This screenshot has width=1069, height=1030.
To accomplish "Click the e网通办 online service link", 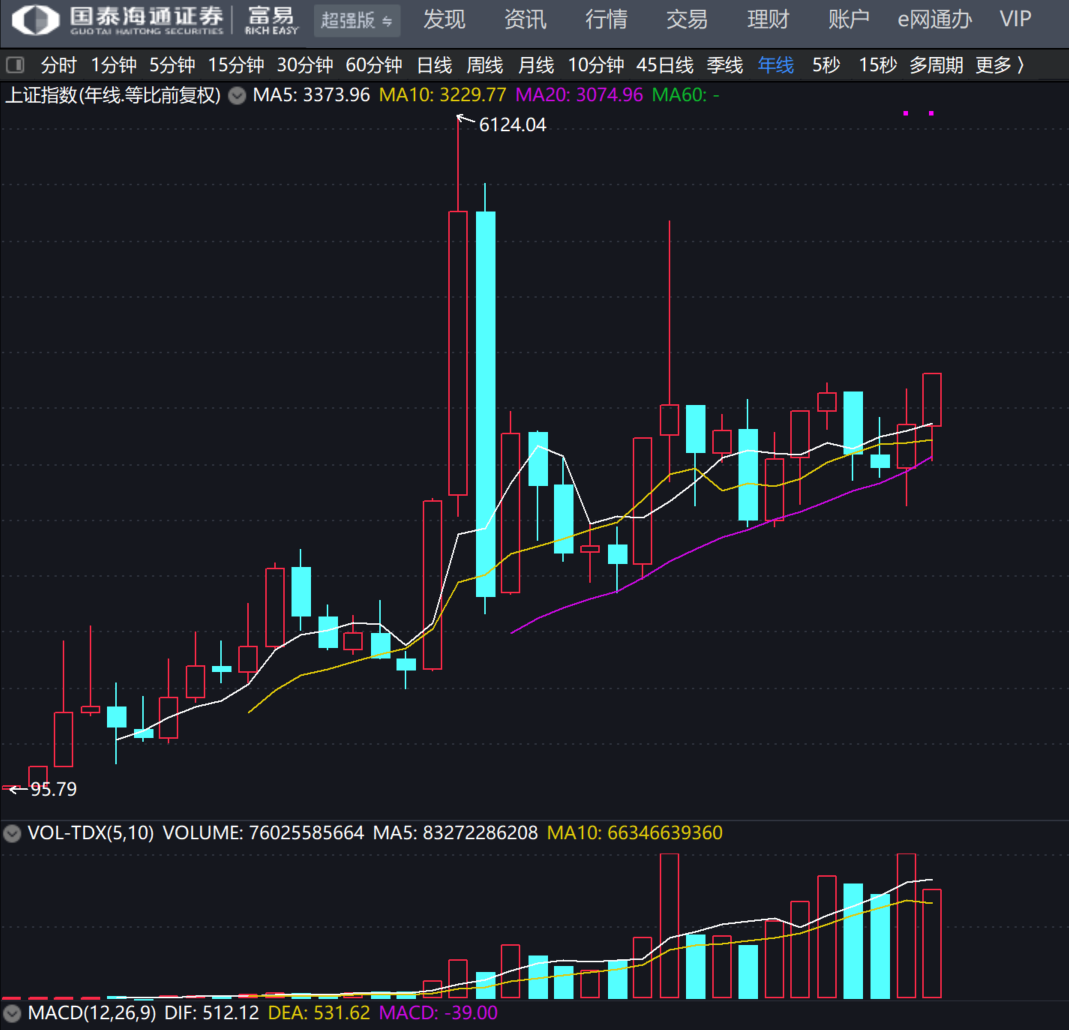I will (x=934, y=19).
